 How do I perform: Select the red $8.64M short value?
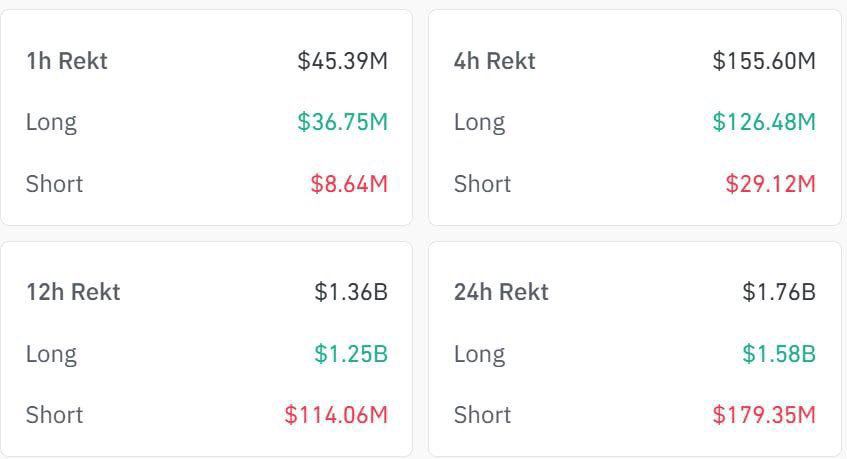tap(349, 184)
